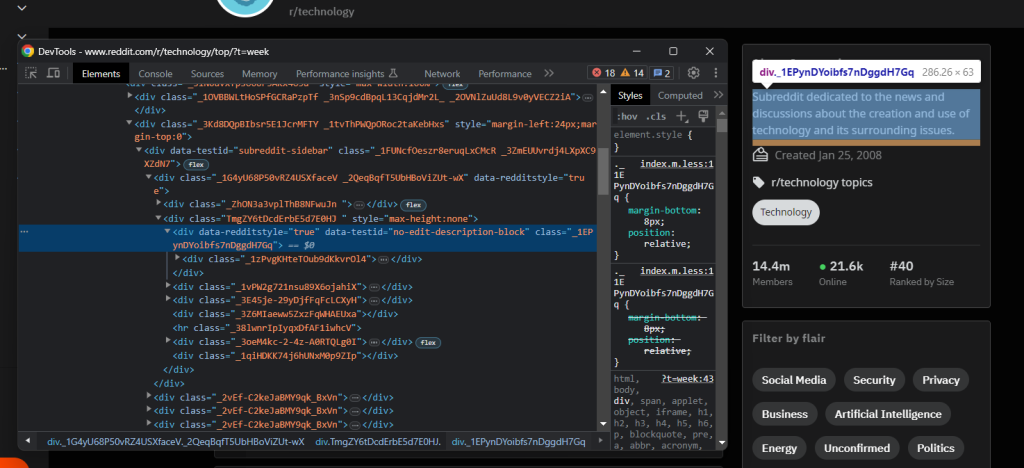The height and width of the screenshot is (468, 1024).
Task: Switch to the Computed styles tab
Action: click(x=680, y=95)
